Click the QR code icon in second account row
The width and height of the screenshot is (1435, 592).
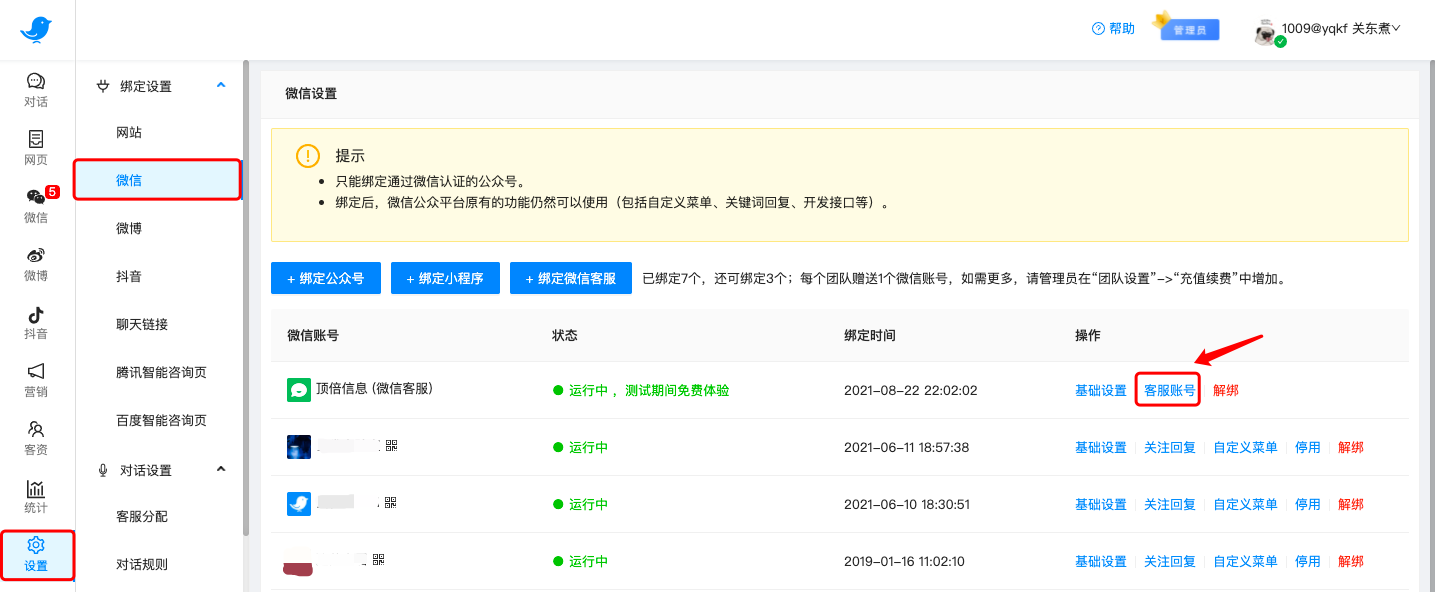391,447
